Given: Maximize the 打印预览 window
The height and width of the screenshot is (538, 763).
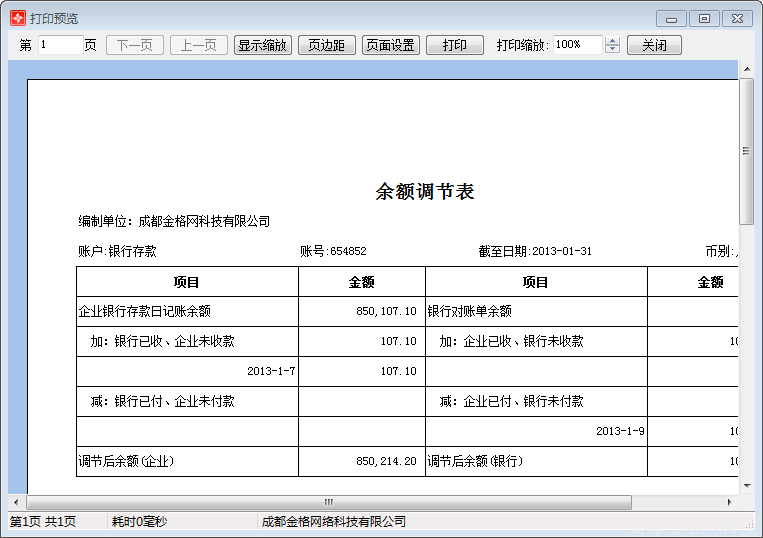Looking at the screenshot, I should [704, 18].
